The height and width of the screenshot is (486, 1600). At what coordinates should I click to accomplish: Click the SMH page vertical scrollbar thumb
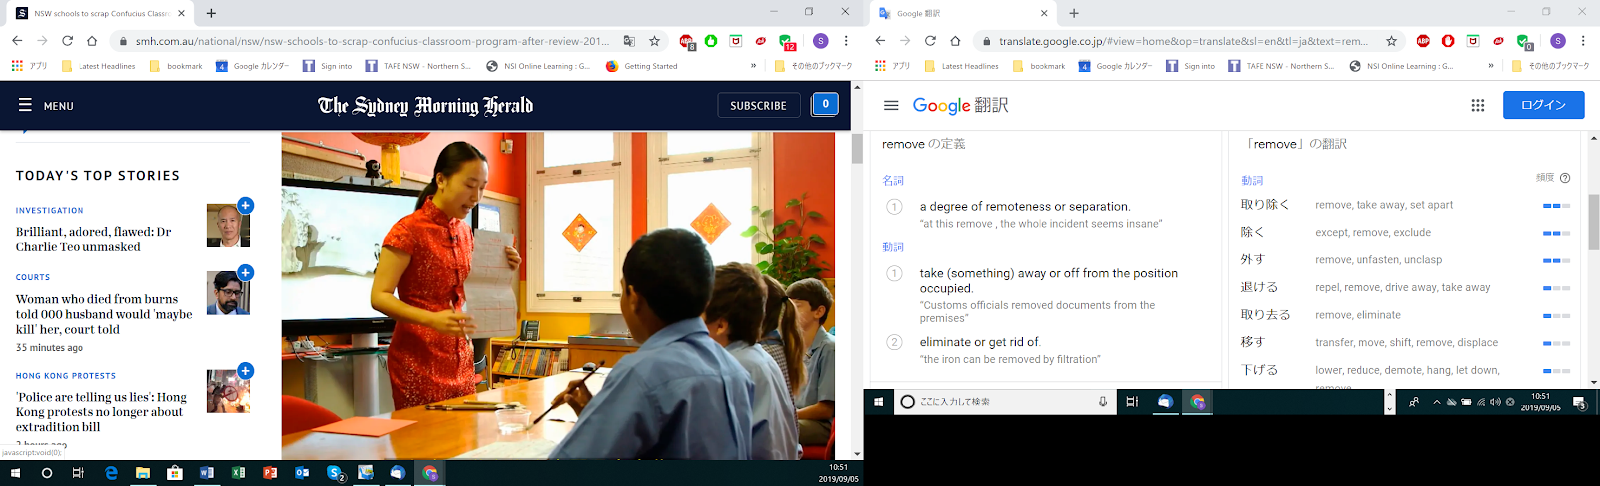tap(857, 148)
